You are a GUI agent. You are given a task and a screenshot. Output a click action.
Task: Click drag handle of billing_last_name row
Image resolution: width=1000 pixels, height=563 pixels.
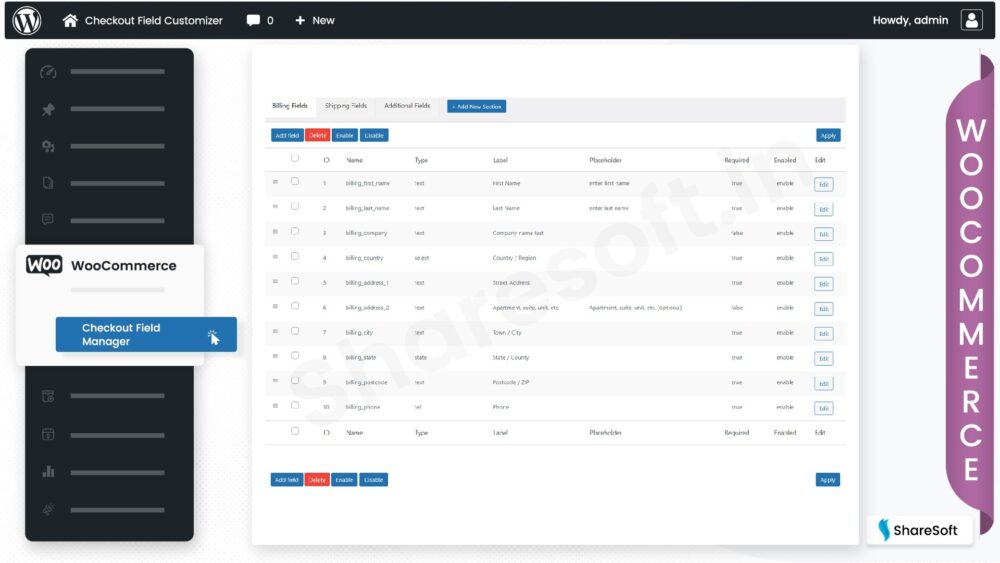pyautogui.click(x=276, y=207)
